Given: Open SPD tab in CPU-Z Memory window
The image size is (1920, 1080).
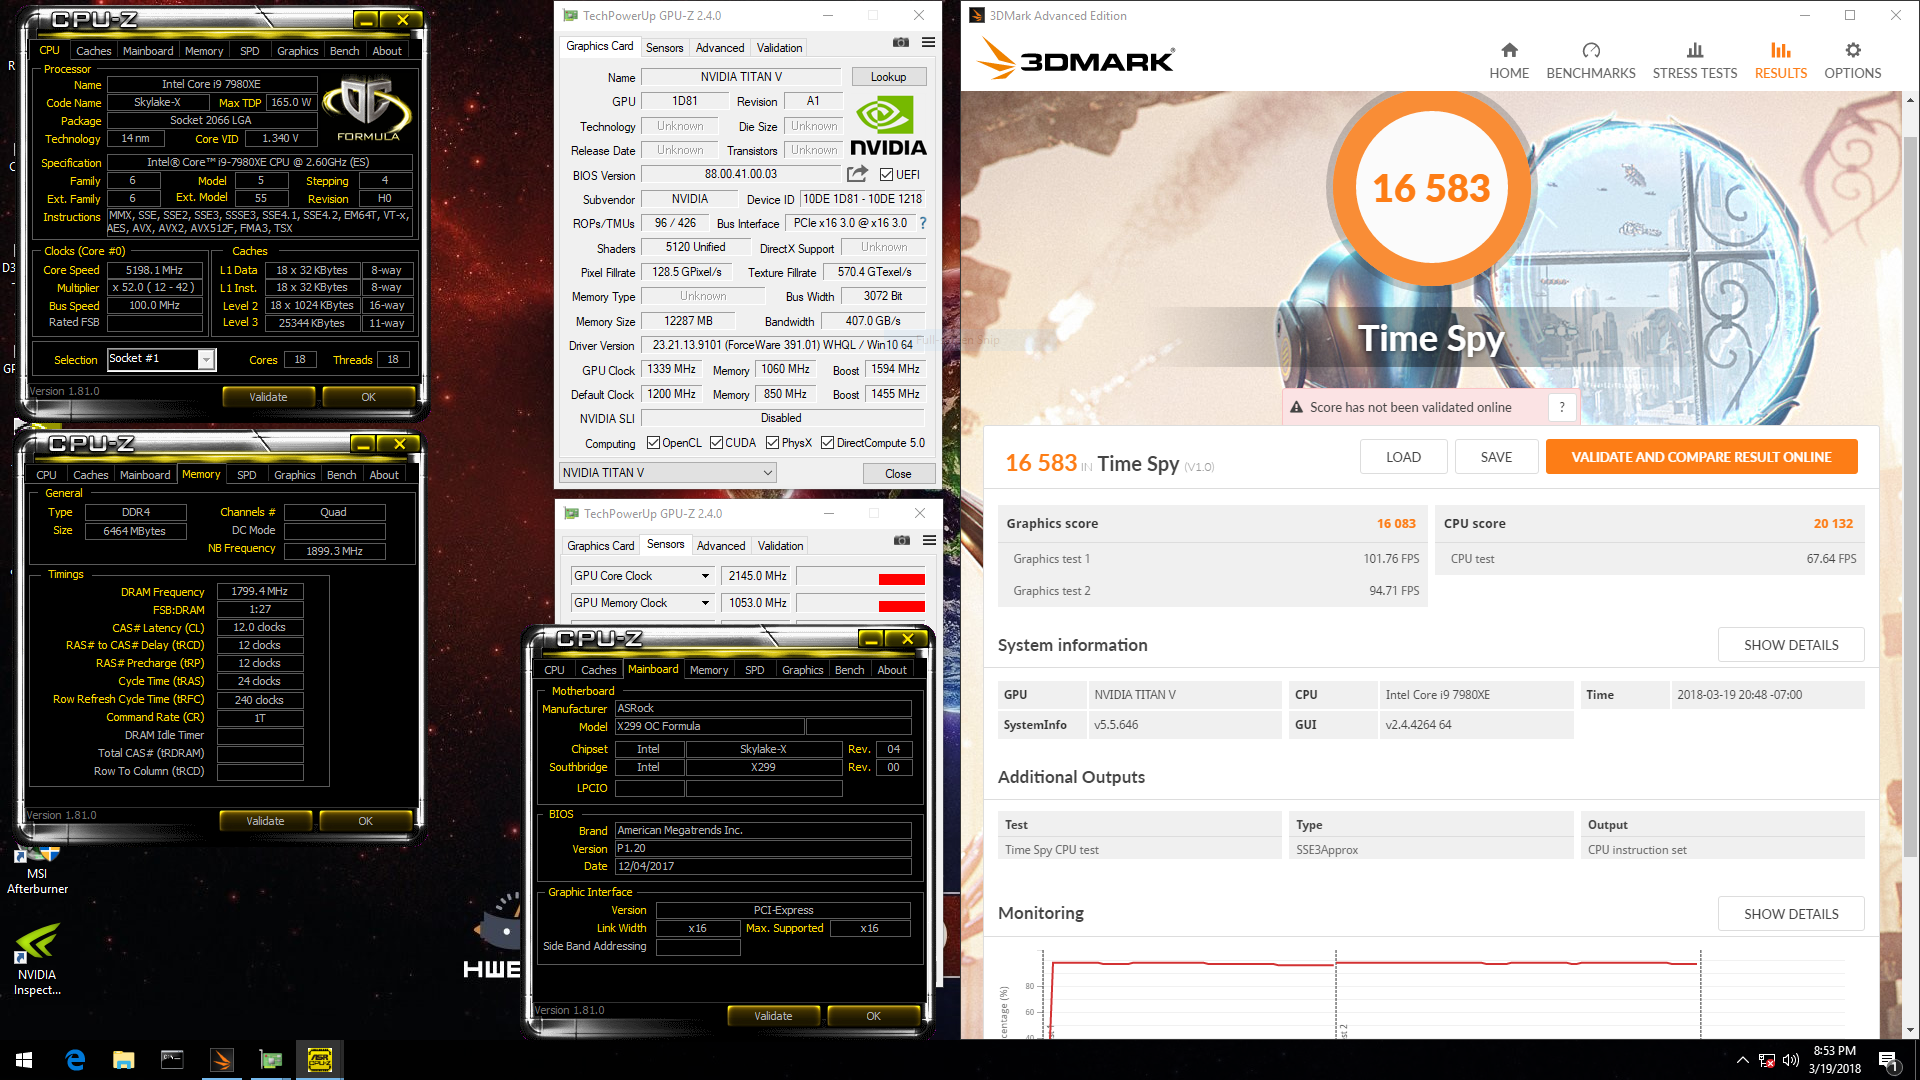Looking at the screenshot, I should [x=247, y=475].
